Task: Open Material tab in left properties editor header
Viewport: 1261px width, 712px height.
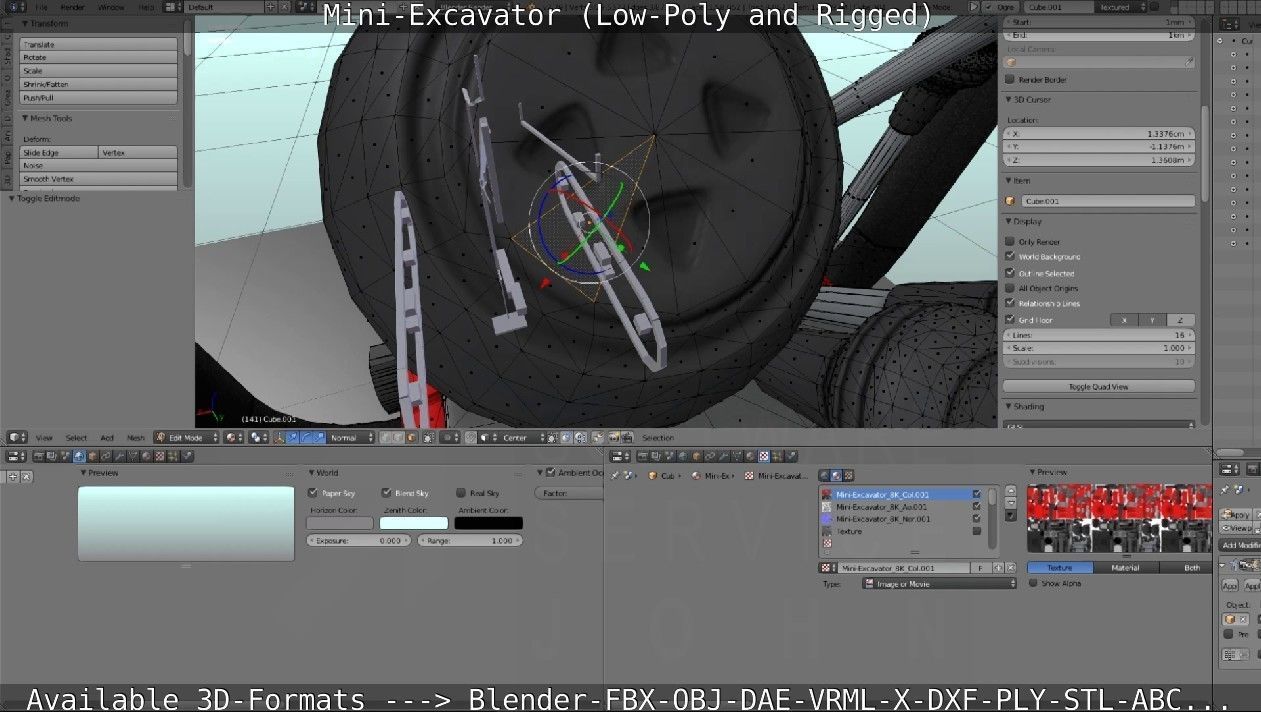Action: (146, 456)
